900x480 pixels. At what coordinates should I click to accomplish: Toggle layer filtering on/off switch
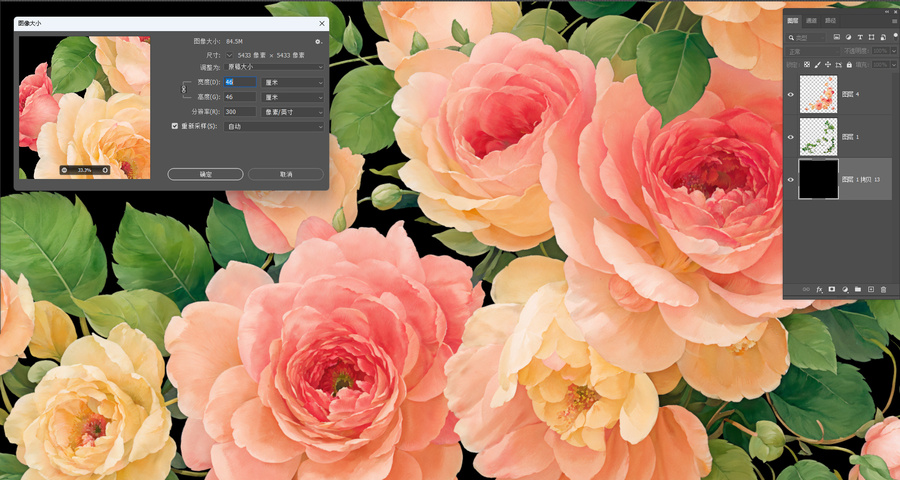[895, 37]
